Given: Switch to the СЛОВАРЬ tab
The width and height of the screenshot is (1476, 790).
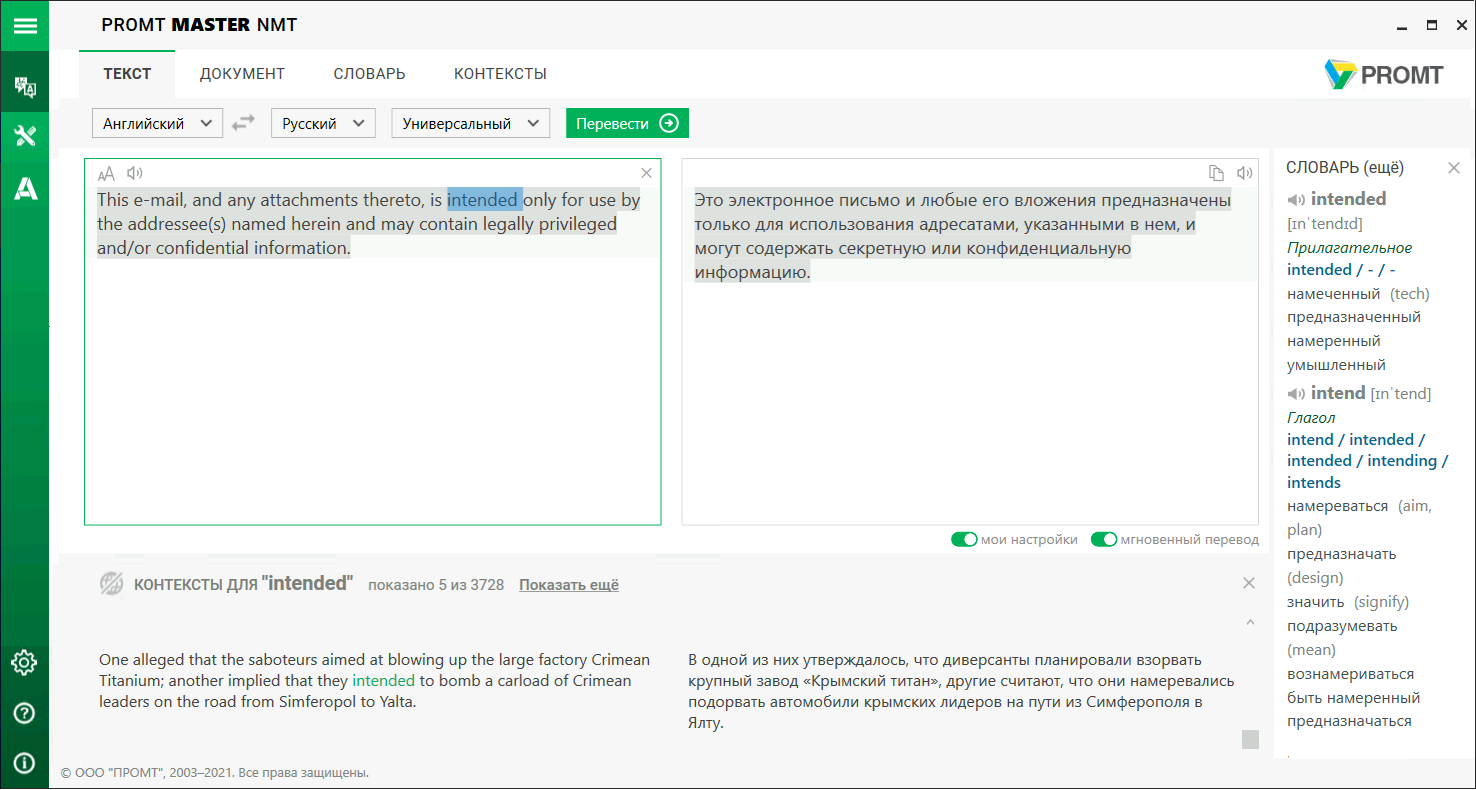Looking at the screenshot, I should pyautogui.click(x=369, y=74).
